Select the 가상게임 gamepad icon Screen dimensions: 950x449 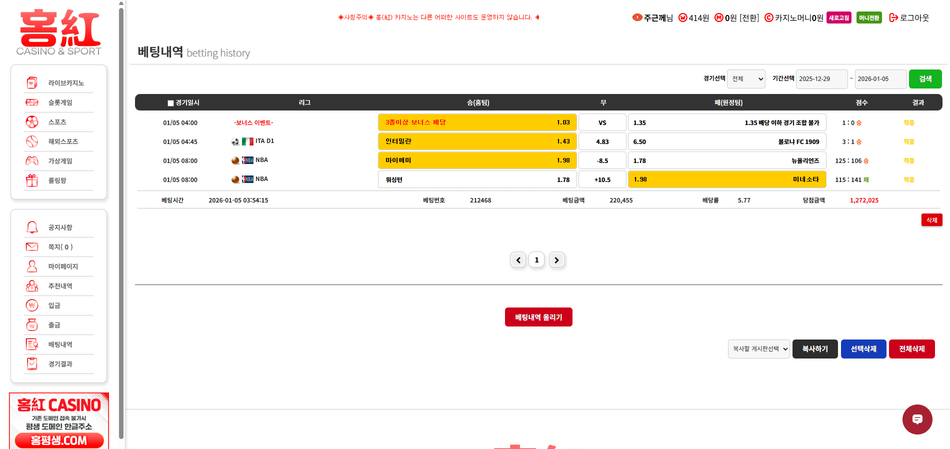point(32,161)
